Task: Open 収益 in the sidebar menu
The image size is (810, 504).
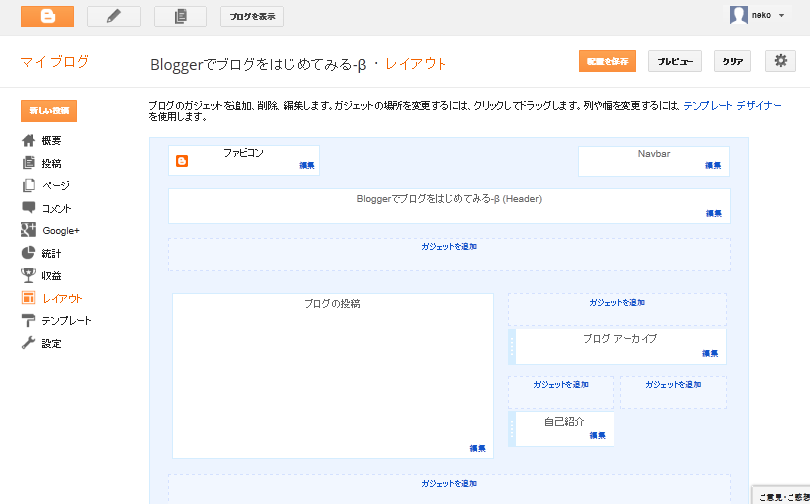Action: [51, 276]
